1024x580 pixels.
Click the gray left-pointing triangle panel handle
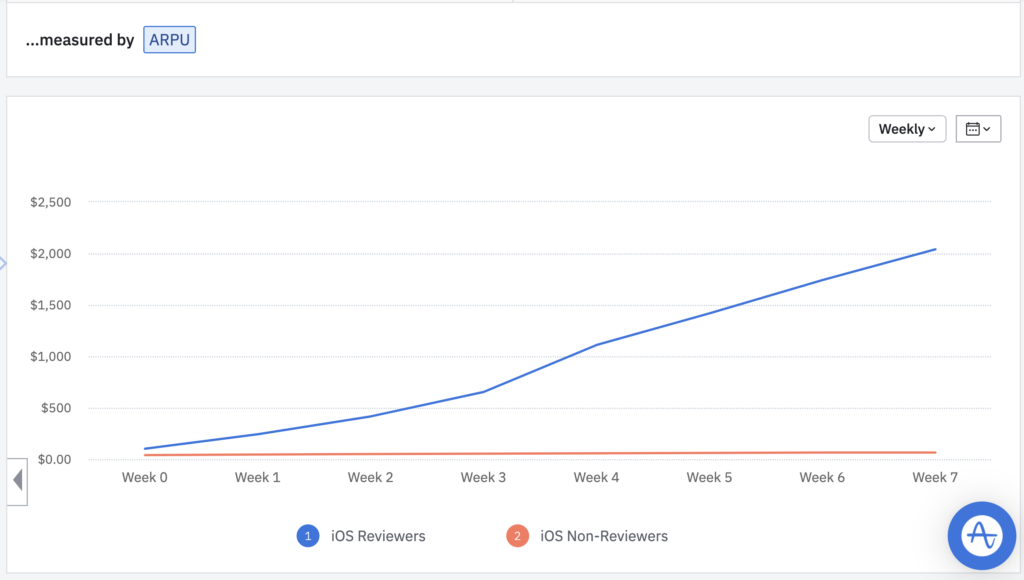(x=17, y=481)
